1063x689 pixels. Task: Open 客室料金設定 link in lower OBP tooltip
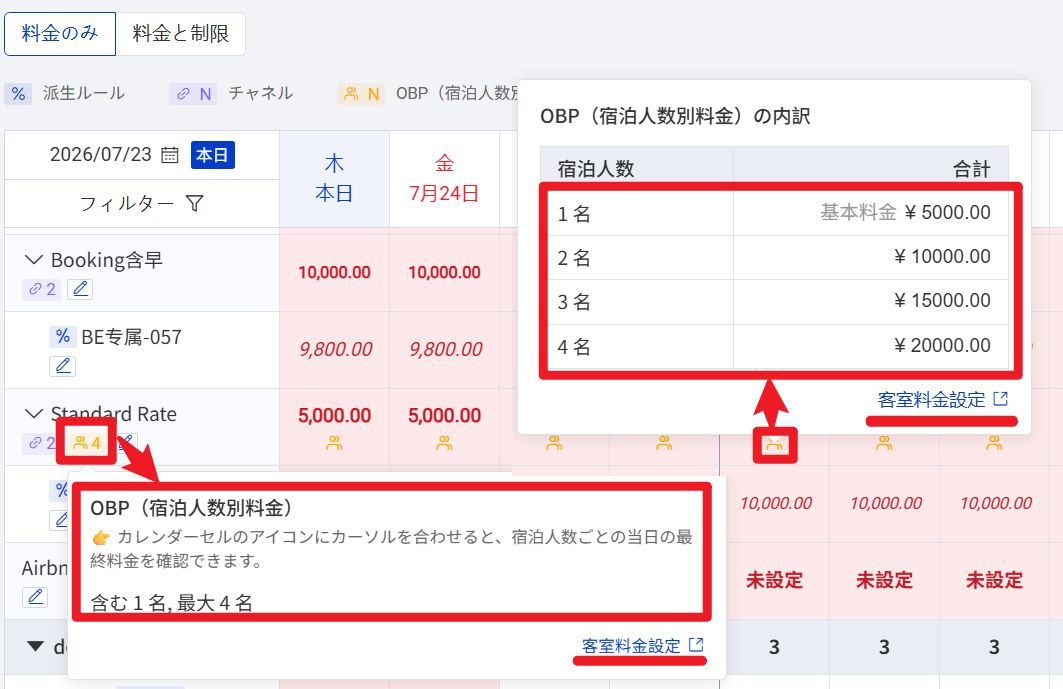(643, 646)
